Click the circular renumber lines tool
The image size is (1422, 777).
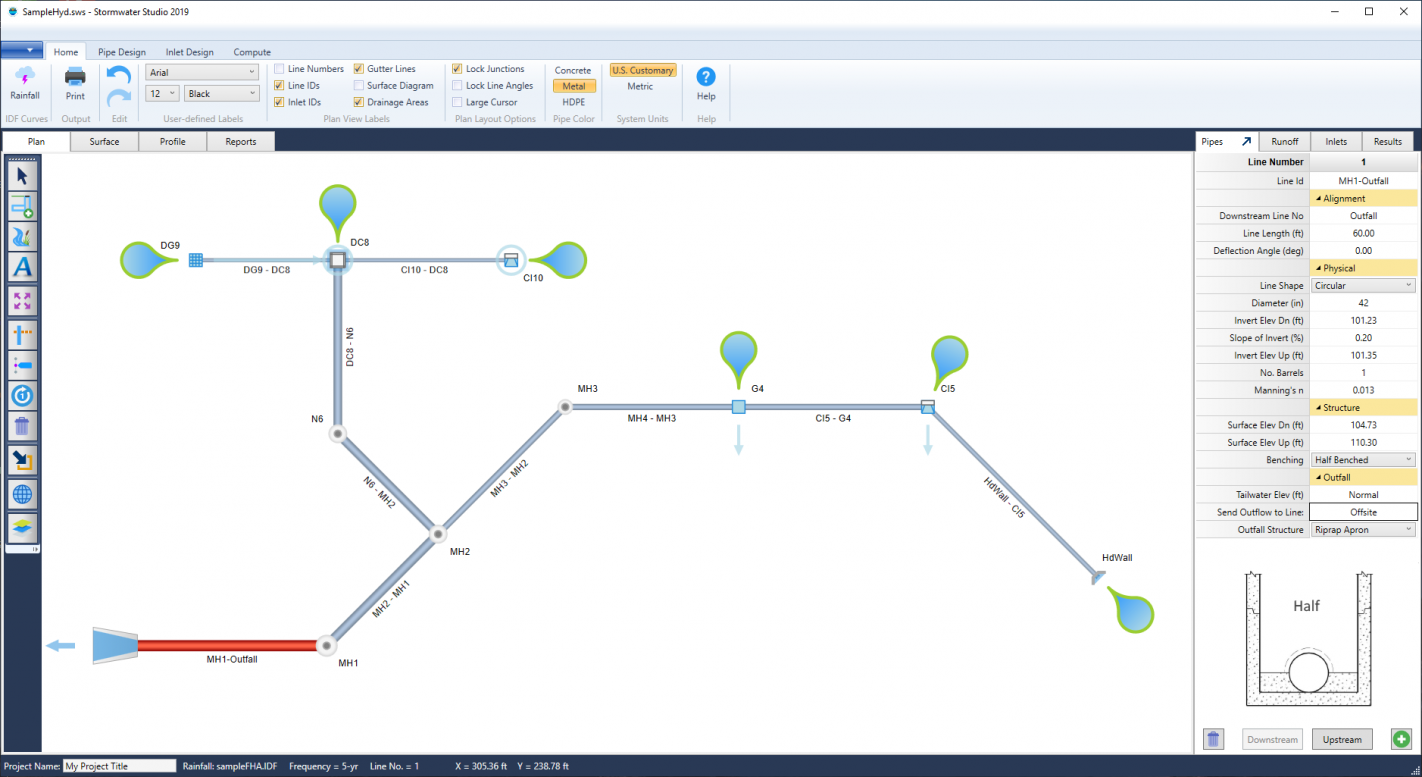[22, 396]
